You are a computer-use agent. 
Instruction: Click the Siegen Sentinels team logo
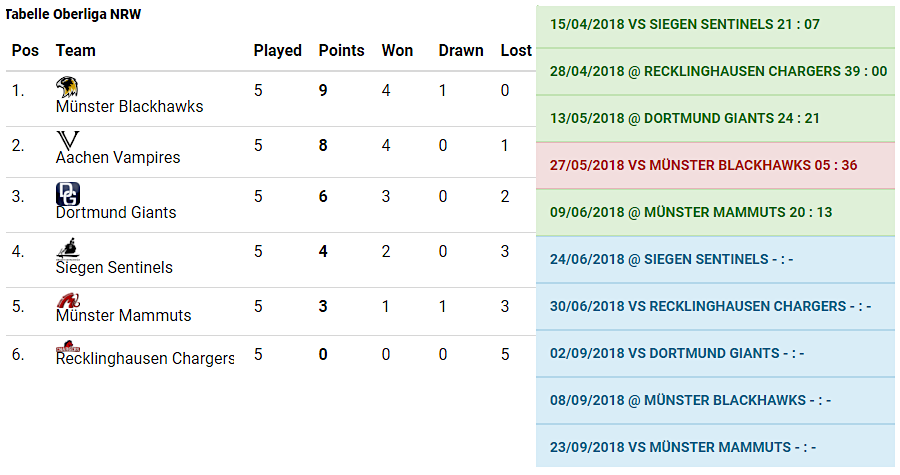[68, 249]
